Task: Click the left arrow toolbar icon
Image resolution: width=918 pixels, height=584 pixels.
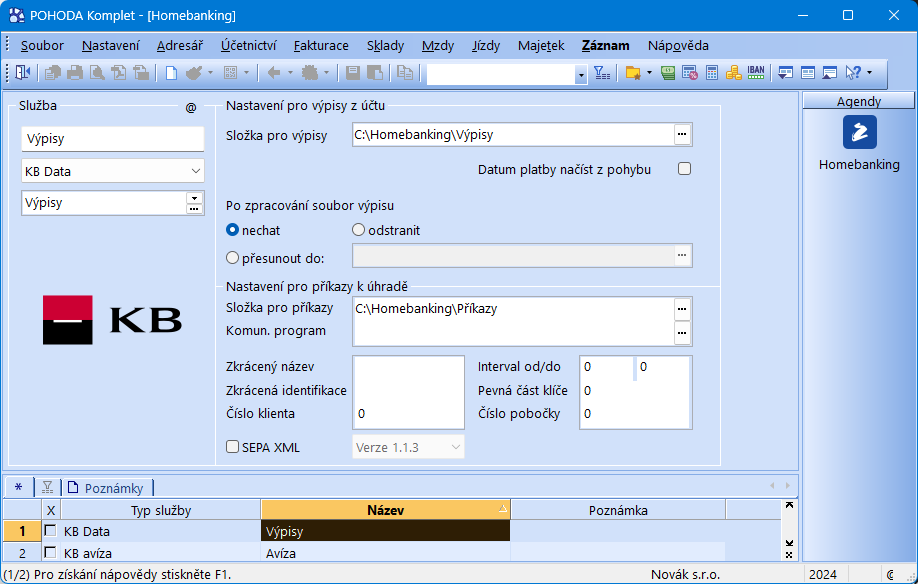Action: 273,73
